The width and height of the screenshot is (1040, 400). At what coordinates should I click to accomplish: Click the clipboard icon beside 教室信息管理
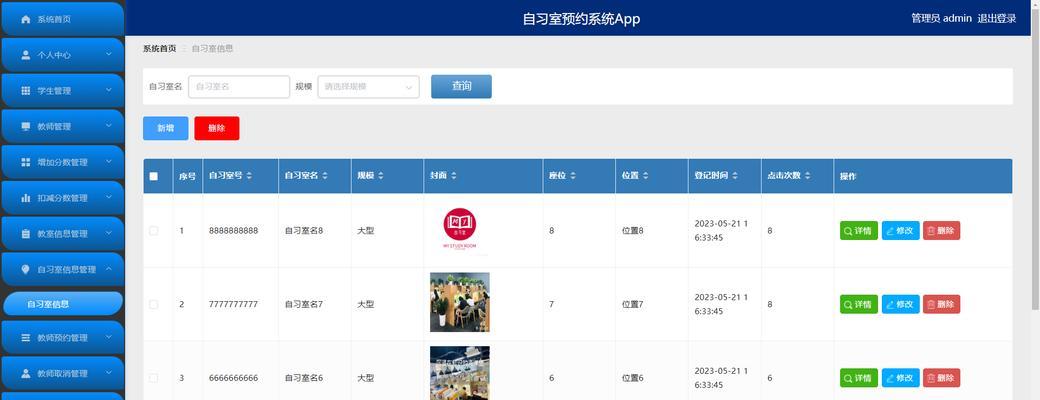pyautogui.click(x=26, y=234)
